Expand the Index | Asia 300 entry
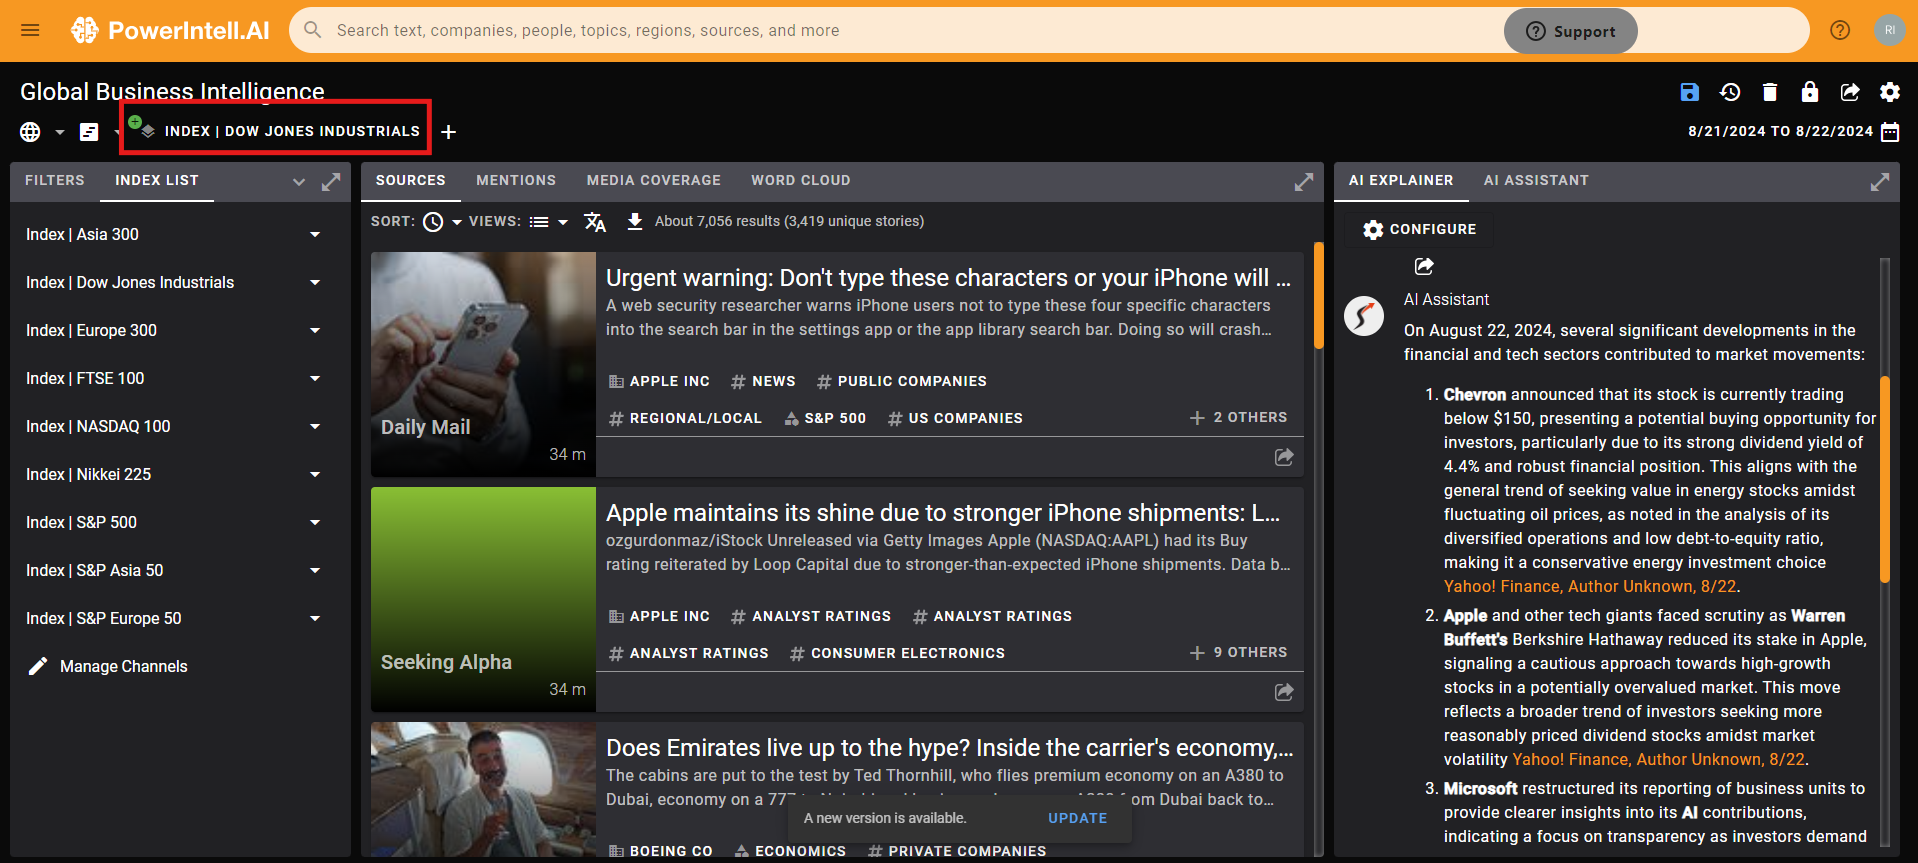Screen dimensions: 1918x863 point(315,235)
